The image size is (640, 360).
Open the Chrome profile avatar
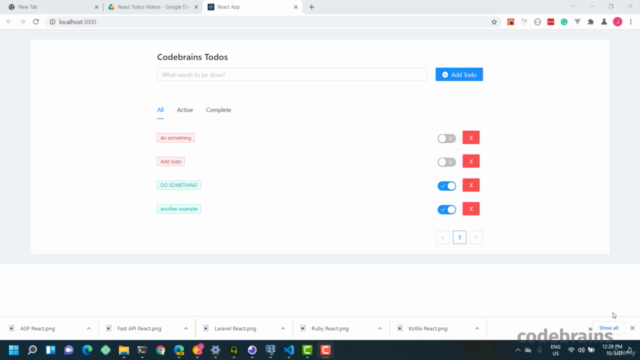pos(618,22)
